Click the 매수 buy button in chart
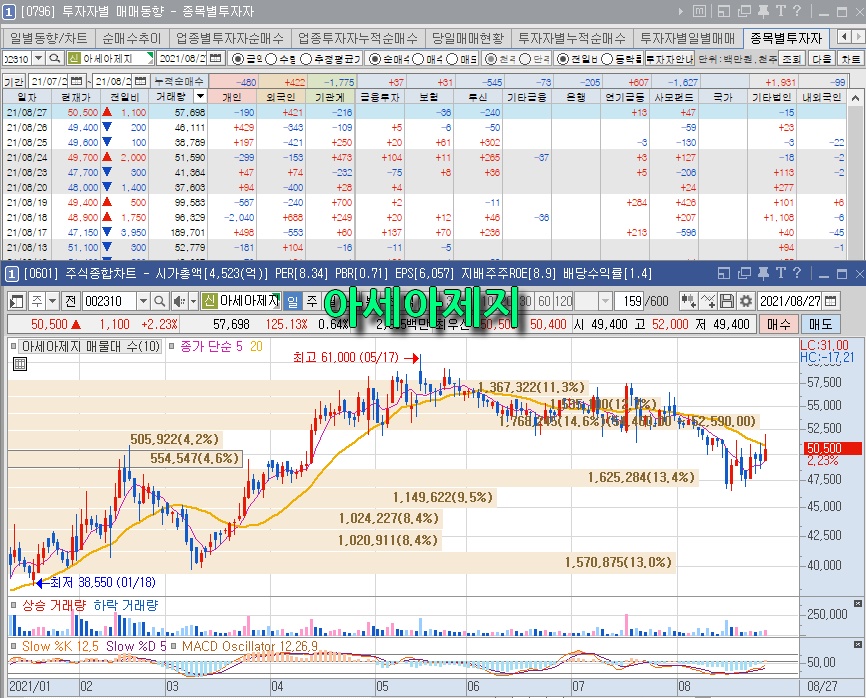 tap(778, 324)
